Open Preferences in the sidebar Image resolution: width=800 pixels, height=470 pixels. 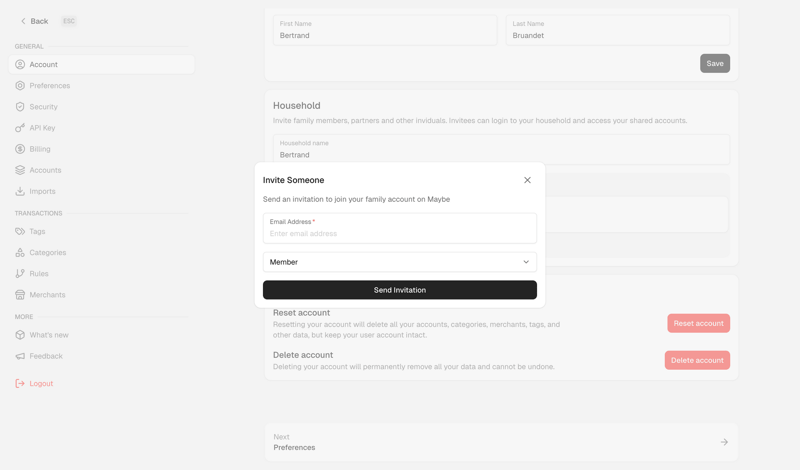[102, 86]
